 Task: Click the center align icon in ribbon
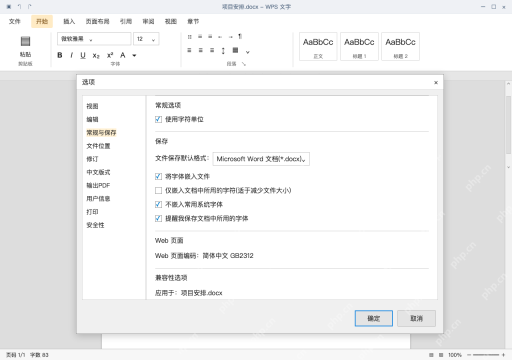(x=201, y=50)
